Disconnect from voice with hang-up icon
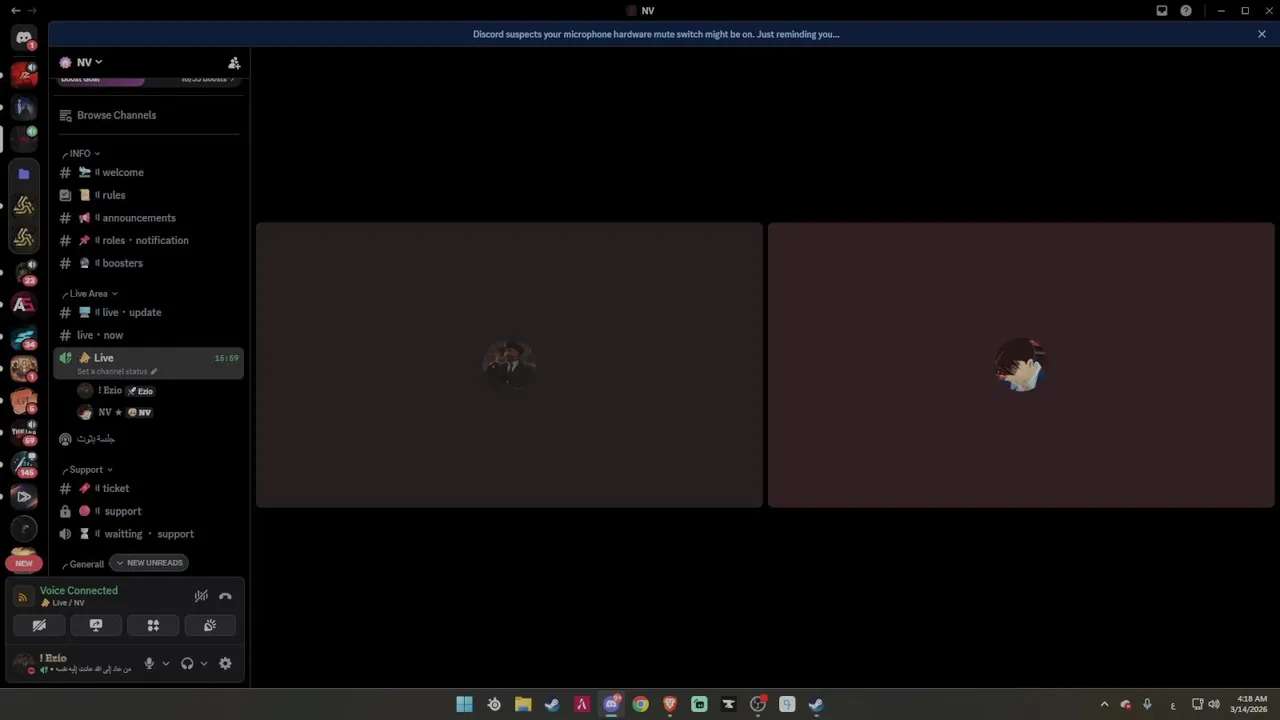 click(x=225, y=596)
